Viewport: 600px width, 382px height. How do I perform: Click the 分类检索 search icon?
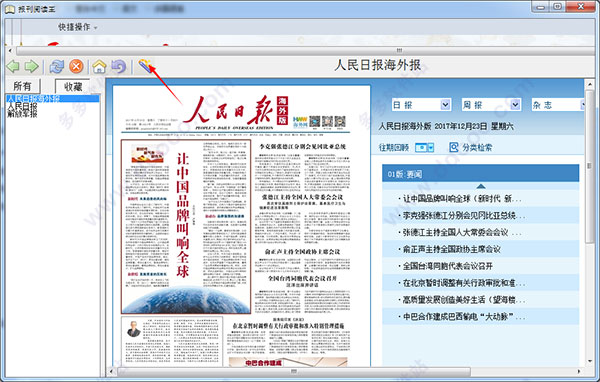[x=454, y=147]
